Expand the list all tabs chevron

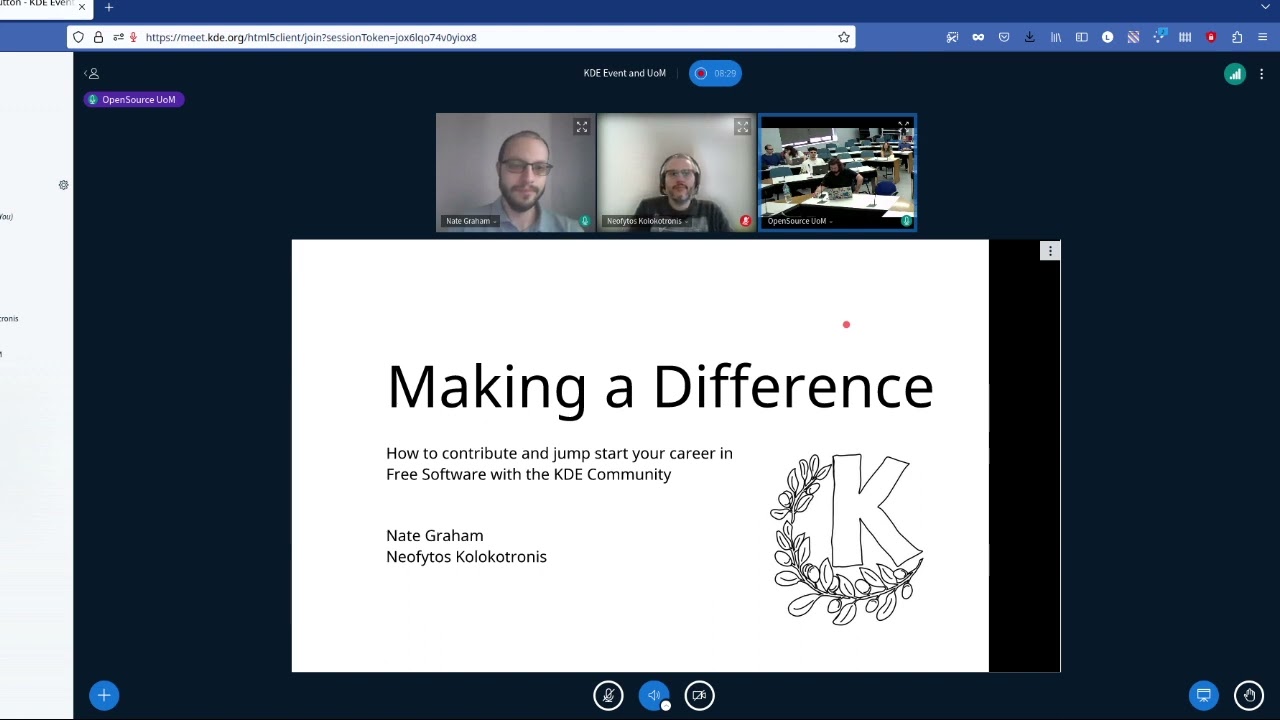1265,7
